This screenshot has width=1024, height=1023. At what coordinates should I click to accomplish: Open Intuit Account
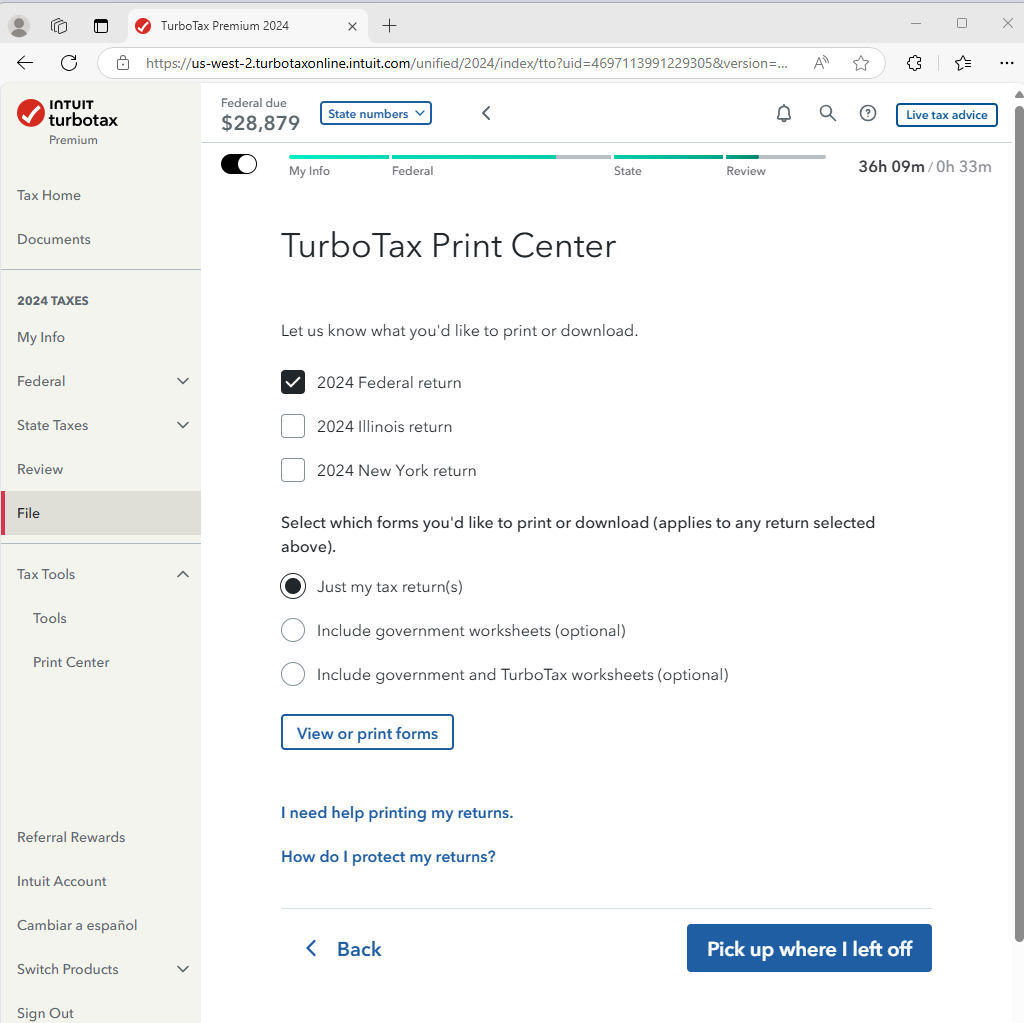(x=61, y=881)
